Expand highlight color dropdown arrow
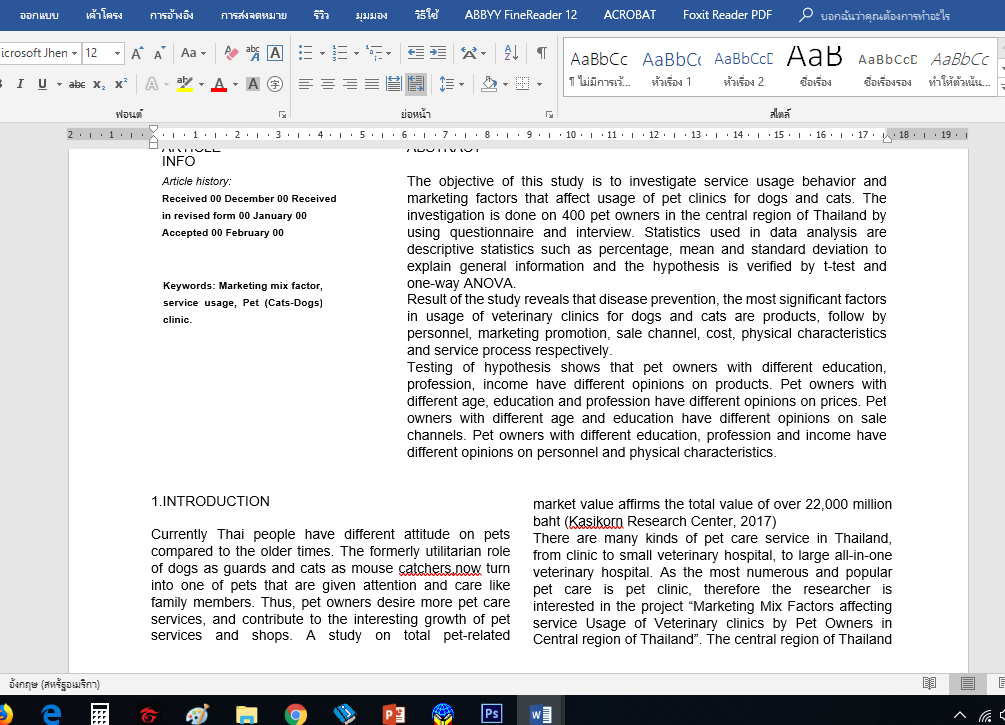Image resolution: width=1005 pixels, height=725 pixels. click(201, 84)
